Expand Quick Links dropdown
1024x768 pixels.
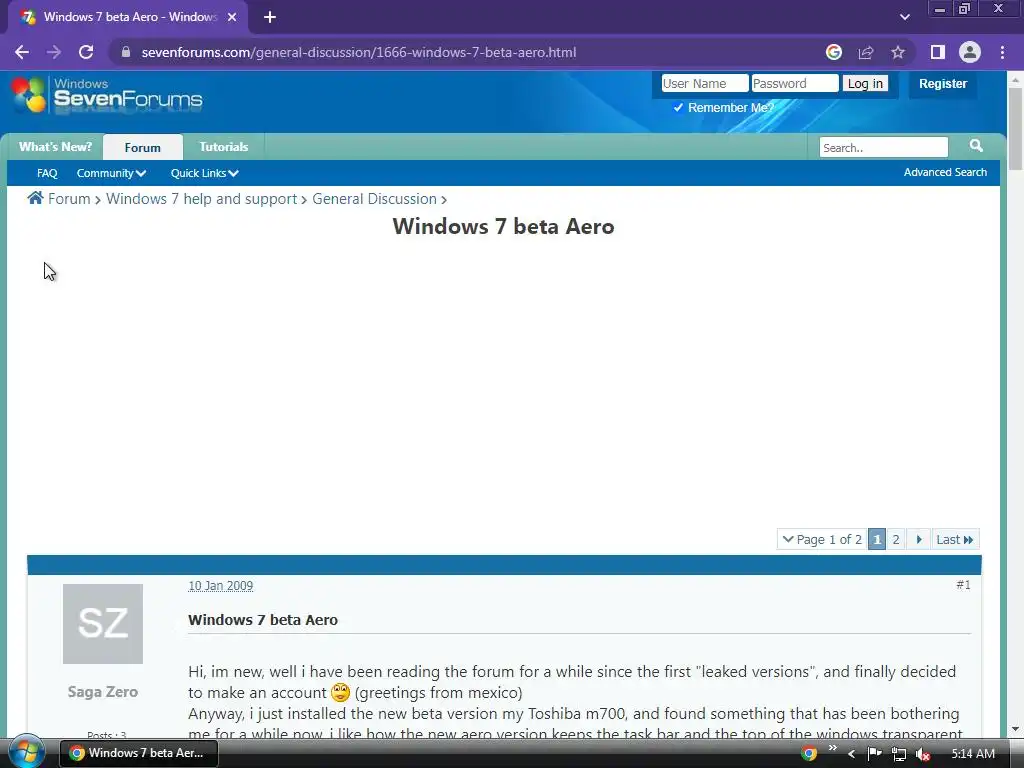[204, 173]
